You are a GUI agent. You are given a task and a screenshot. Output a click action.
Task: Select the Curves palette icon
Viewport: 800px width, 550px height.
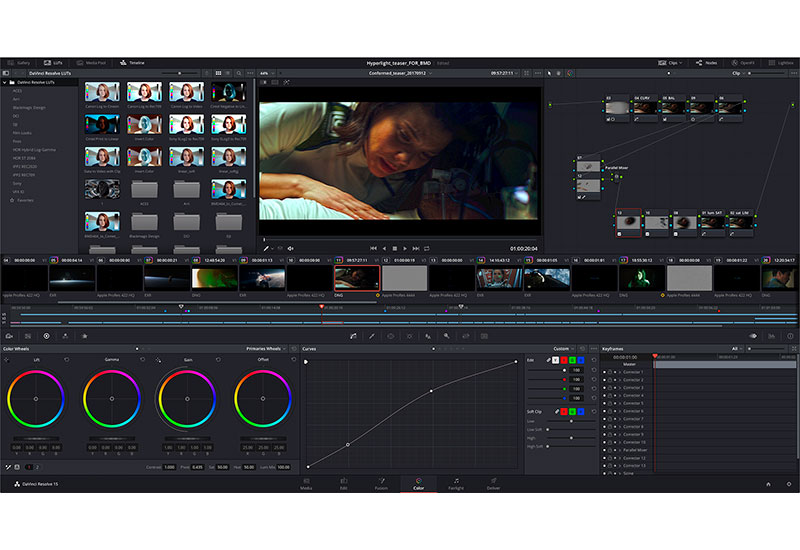point(353,336)
